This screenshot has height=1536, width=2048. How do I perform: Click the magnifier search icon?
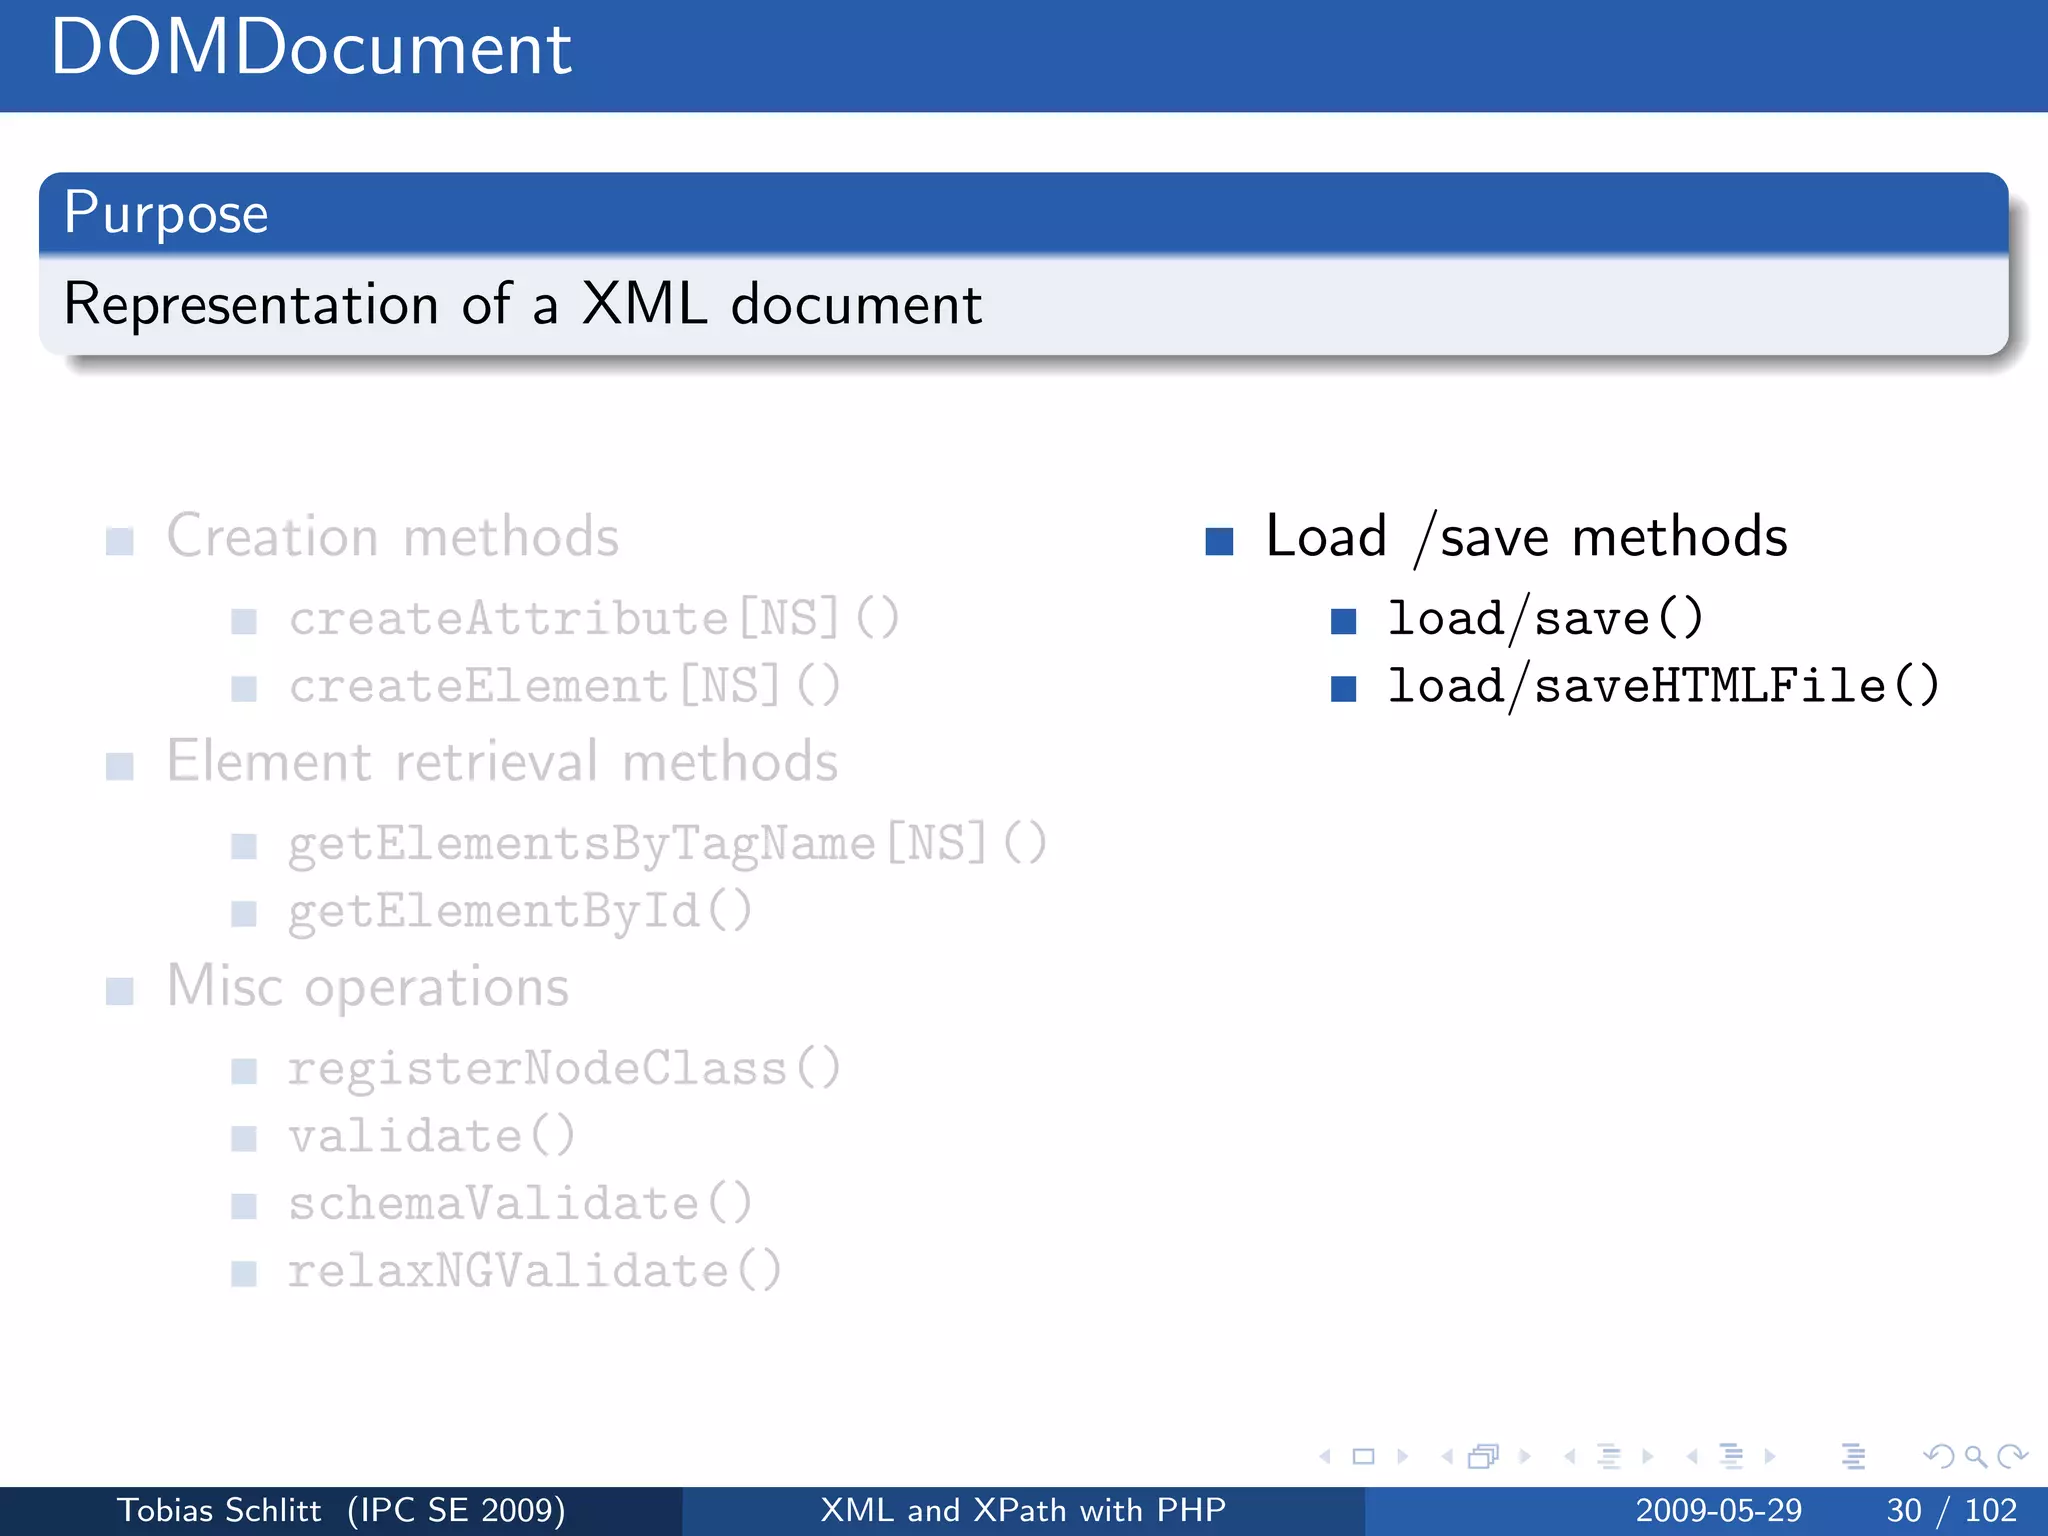1975,1457
